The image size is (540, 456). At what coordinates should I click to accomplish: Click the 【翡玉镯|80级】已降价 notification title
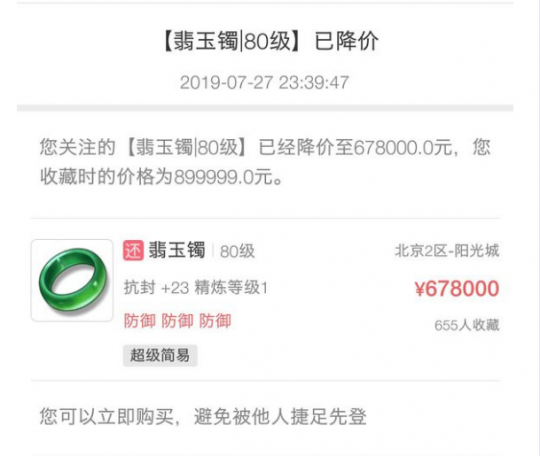(x=270, y=41)
